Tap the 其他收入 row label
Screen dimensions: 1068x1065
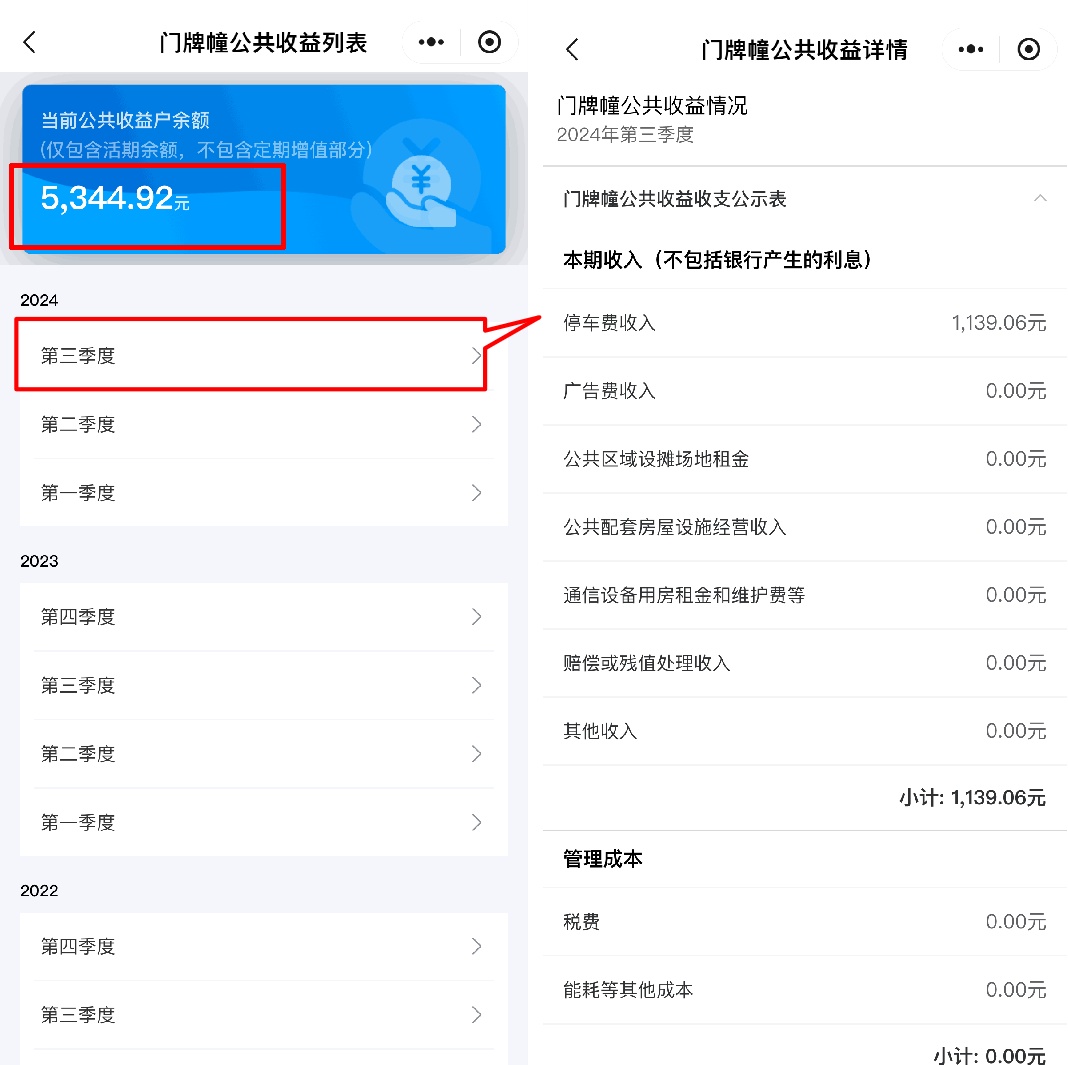click(600, 731)
